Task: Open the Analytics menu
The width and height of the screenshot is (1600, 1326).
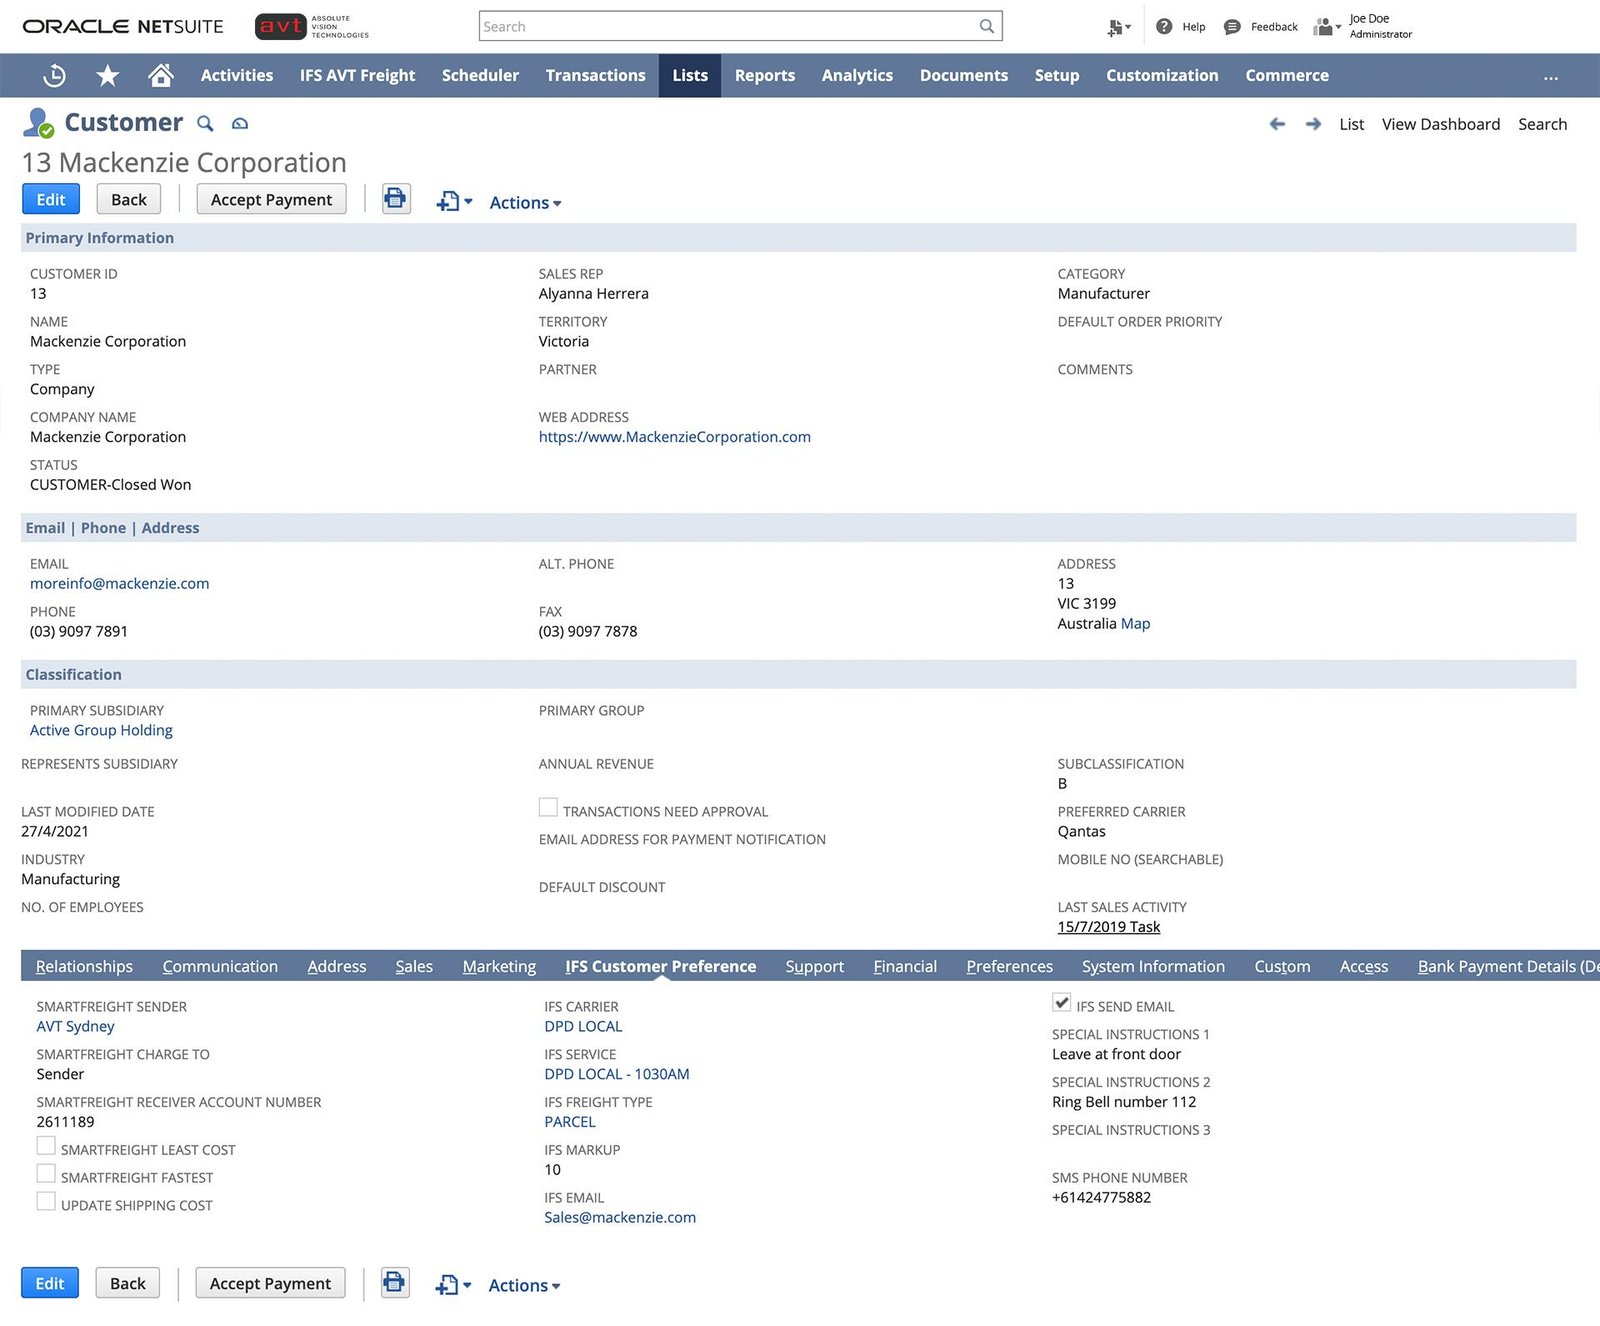Action: [857, 75]
